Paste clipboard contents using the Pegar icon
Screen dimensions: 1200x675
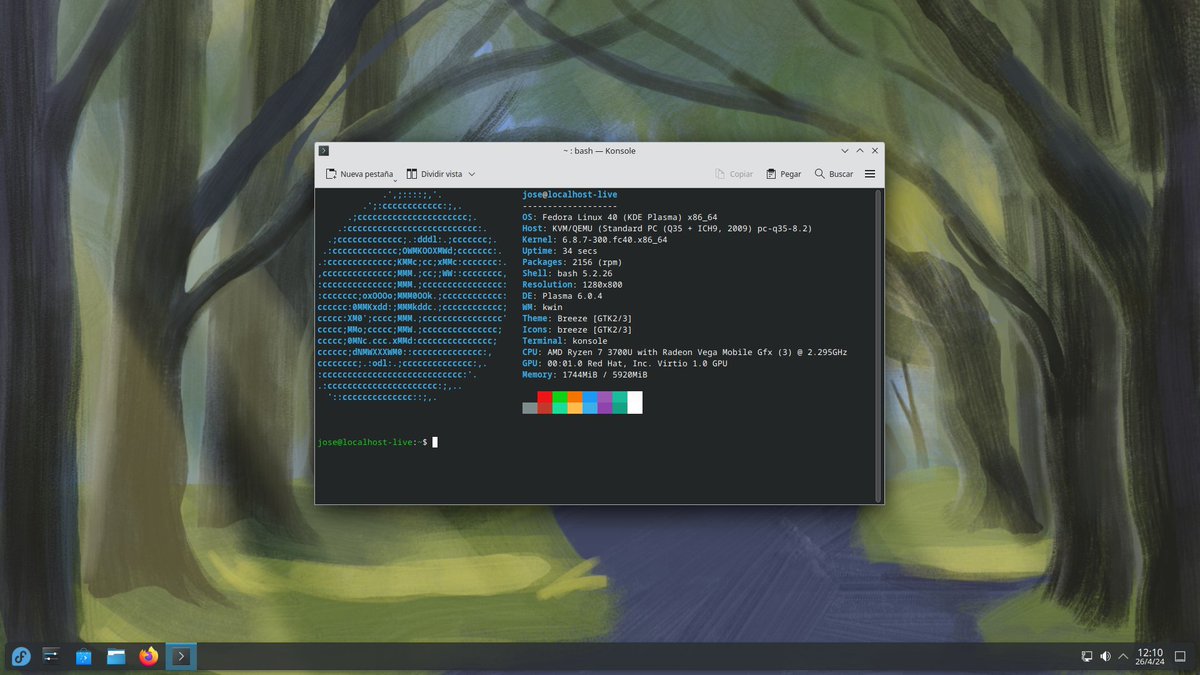point(783,173)
